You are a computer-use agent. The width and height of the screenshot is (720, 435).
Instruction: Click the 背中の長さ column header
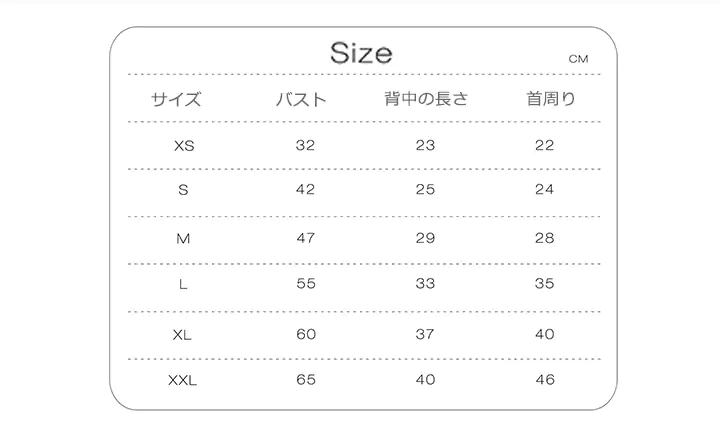tap(425, 99)
